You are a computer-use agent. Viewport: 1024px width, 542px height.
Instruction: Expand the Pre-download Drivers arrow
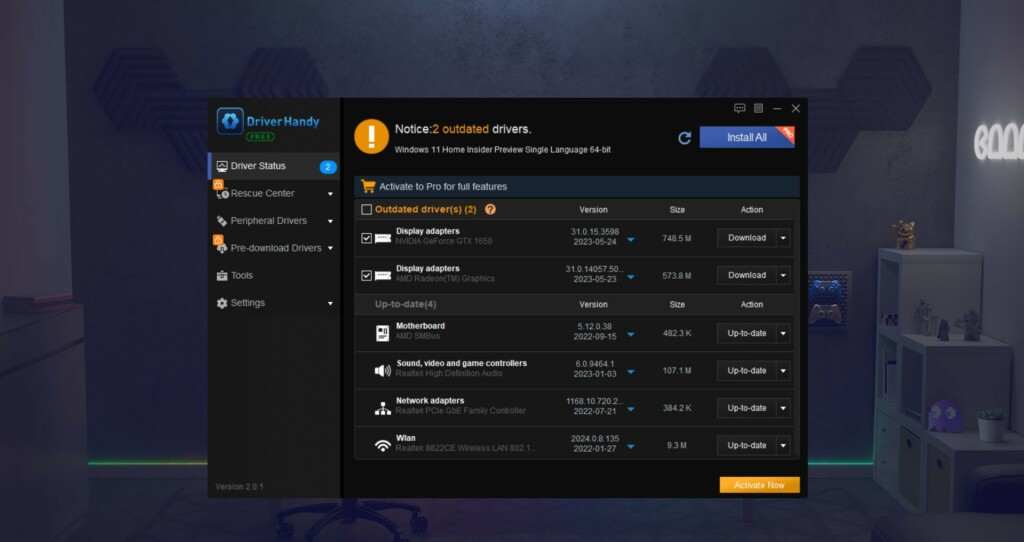[330, 249]
